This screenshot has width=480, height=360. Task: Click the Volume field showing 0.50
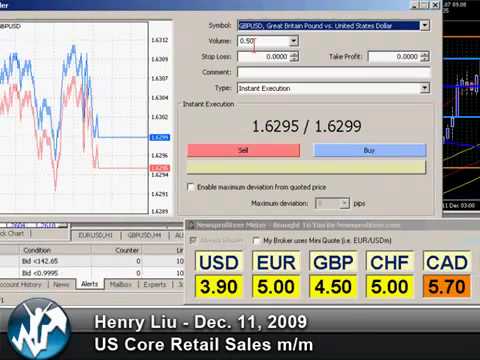[263, 41]
